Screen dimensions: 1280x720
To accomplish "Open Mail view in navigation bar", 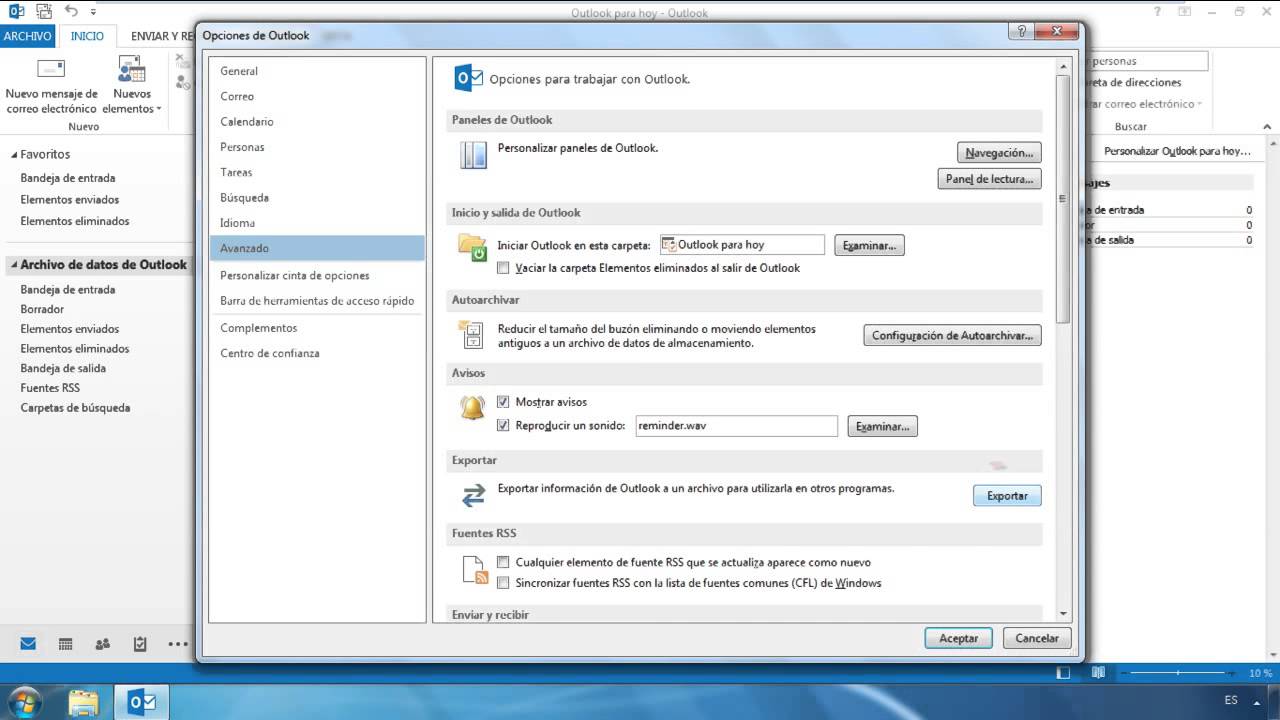I will (28, 644).
